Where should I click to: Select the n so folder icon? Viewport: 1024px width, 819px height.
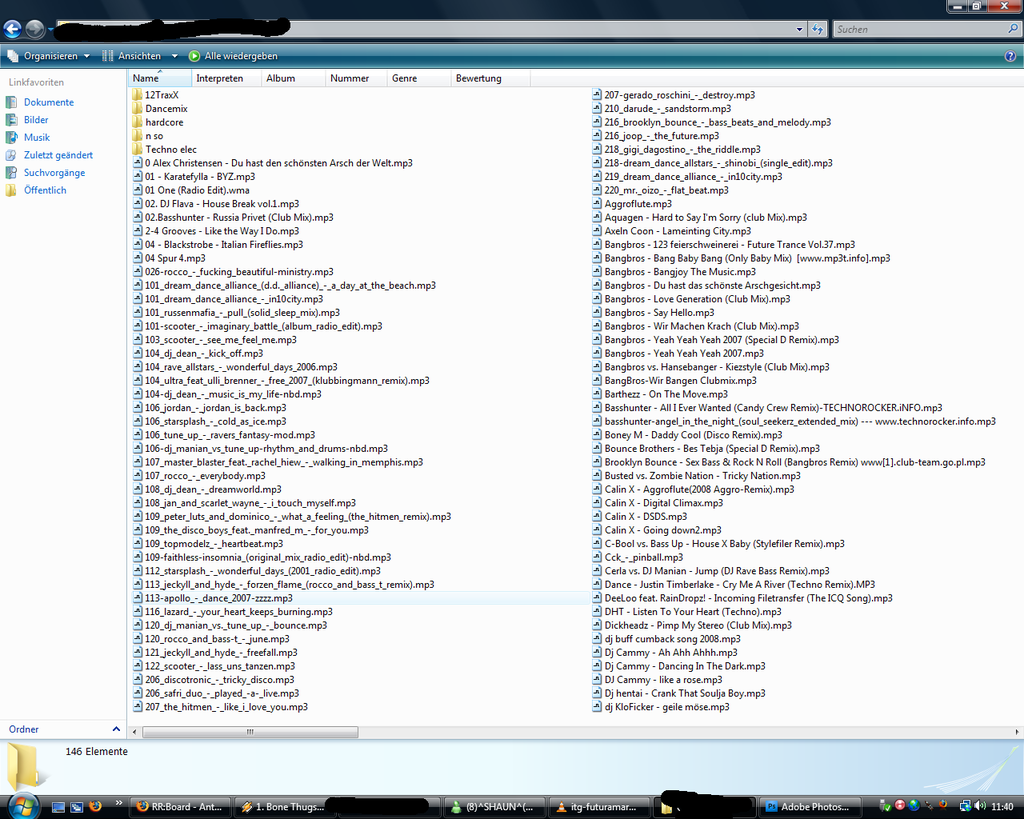pos(137,136)
